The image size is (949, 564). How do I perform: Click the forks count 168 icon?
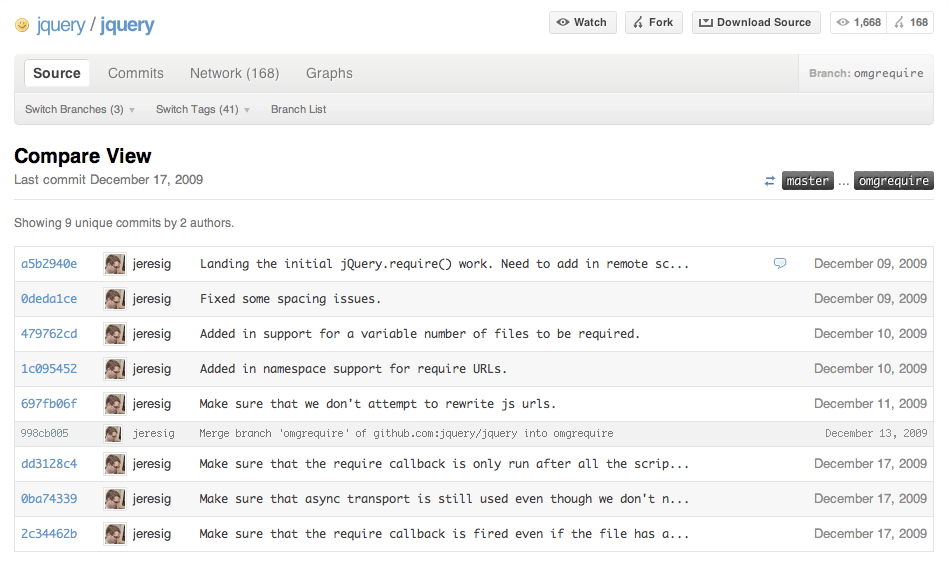[x=899, y=22]
